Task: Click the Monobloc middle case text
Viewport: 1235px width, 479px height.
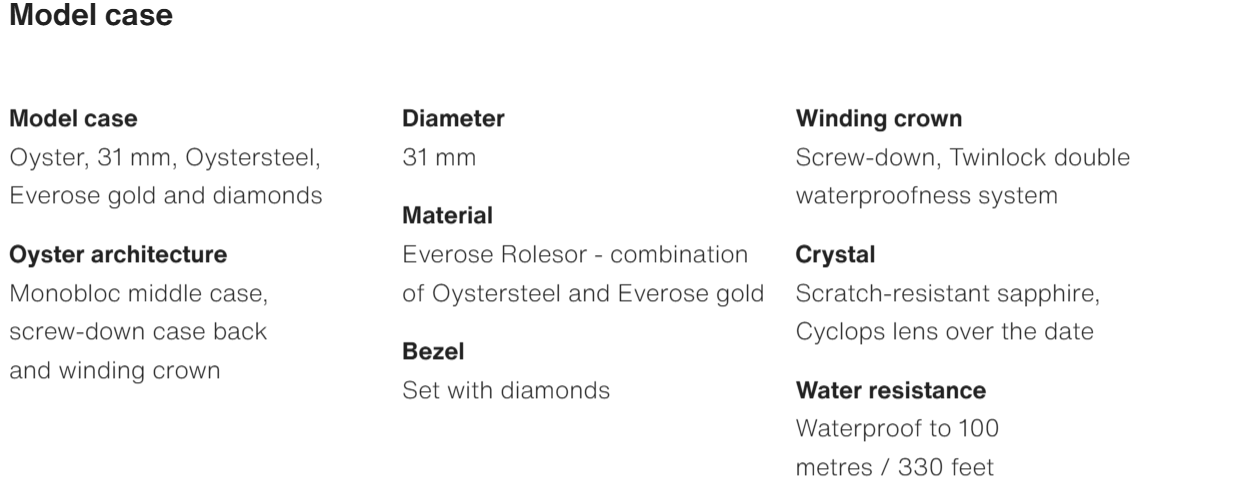Action: coord(139,294)
